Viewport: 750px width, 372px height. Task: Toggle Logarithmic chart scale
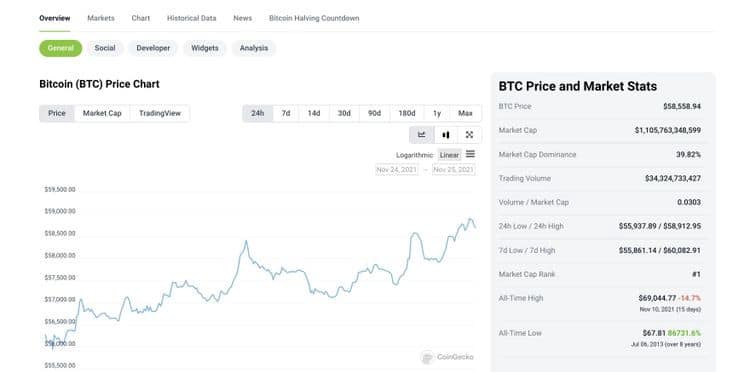point(415,155)
